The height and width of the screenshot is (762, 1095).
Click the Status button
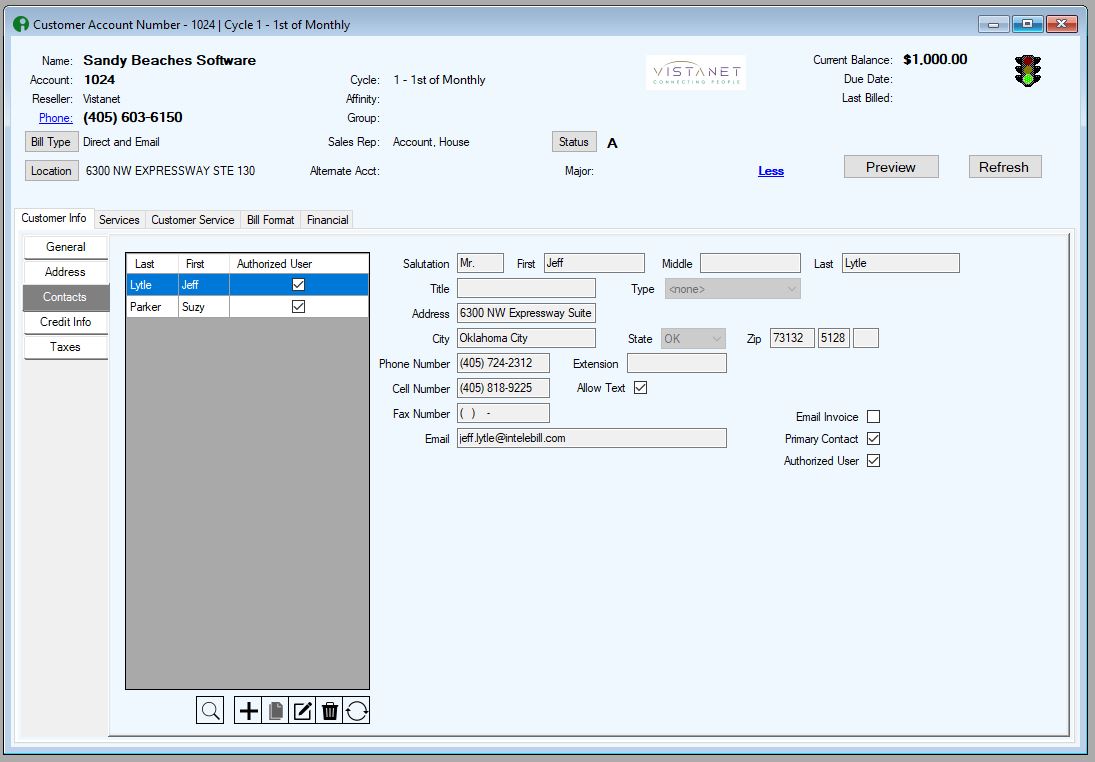click(574, 142)
